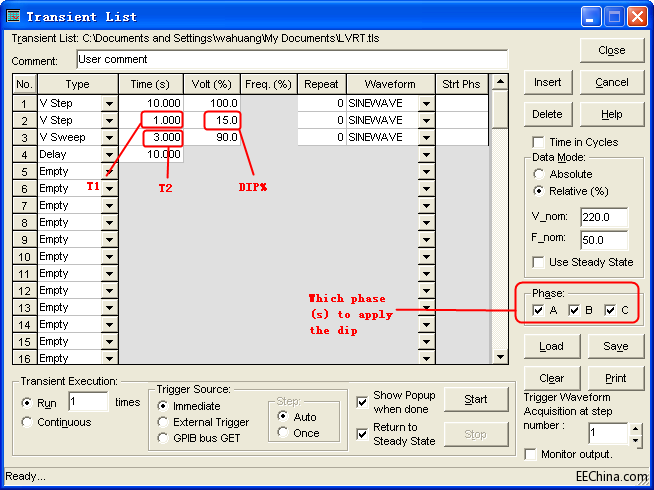Select Relative (%) data mode
The height and width of the screenshot is (490, 654).
click(x=539, y=191)
